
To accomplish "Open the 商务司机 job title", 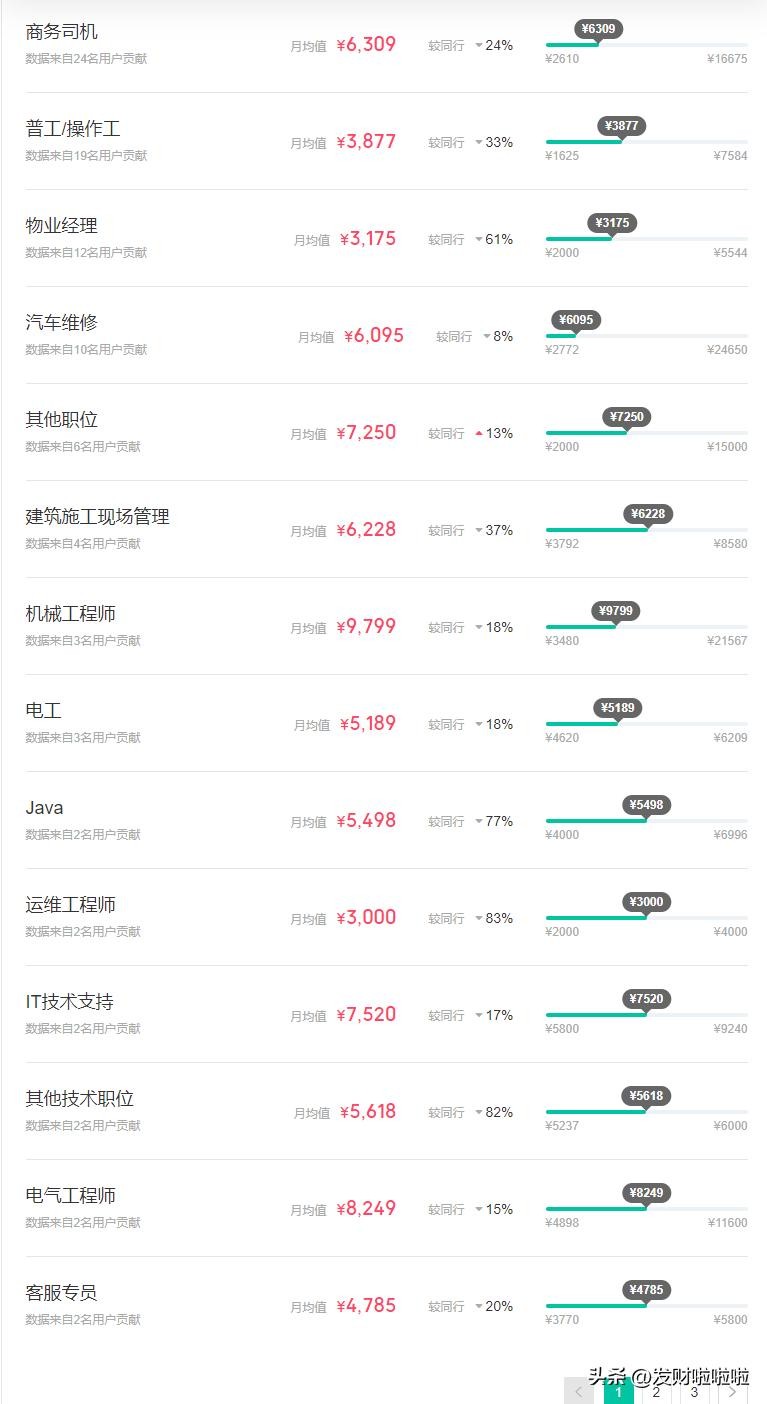I will [62, 32].
